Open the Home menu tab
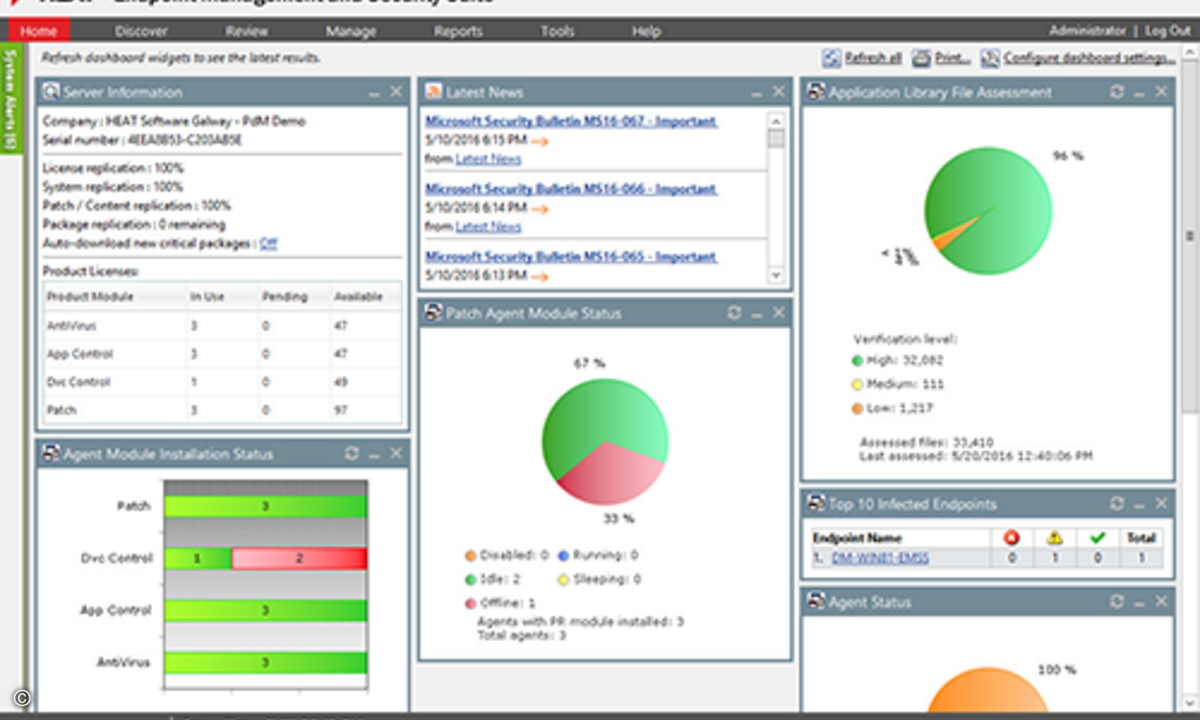This screenshot has height=720, width=1200. tap(39, 31)
